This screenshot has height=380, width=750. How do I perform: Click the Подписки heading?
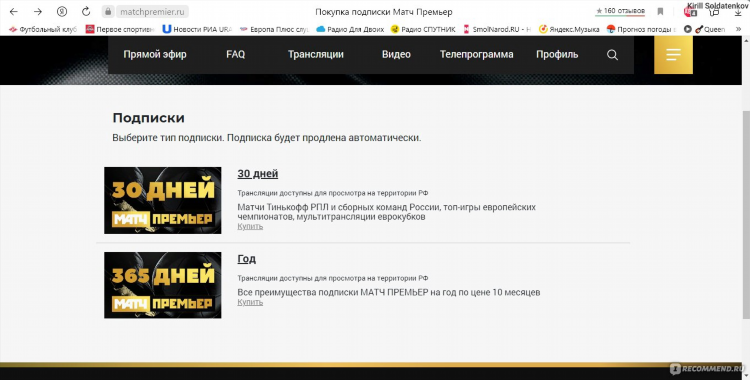tap(148, 118)
